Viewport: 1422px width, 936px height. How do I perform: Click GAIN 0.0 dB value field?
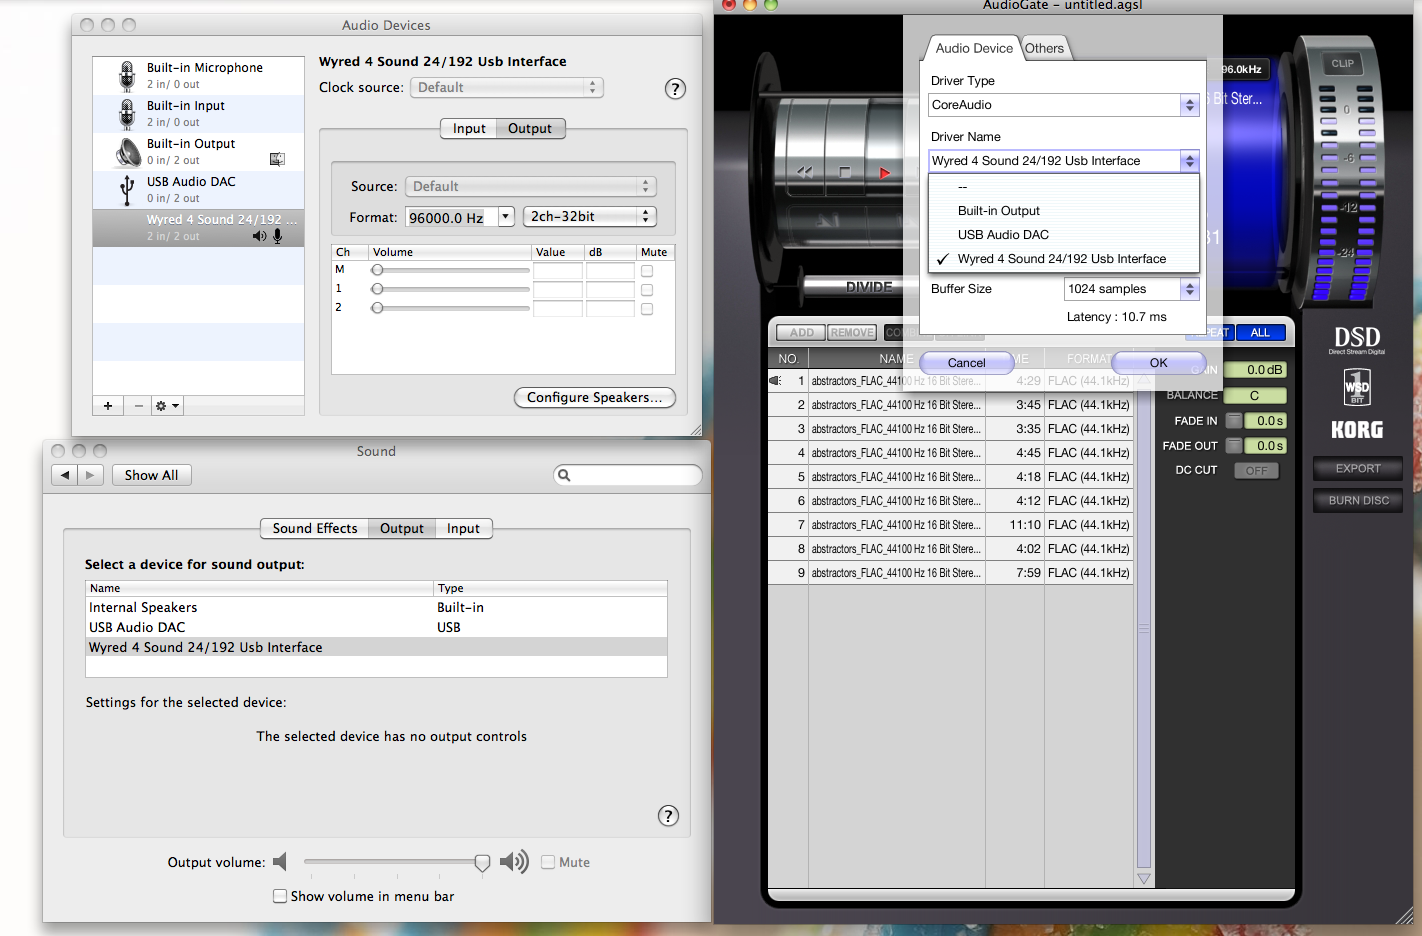tap(1256, 370)
